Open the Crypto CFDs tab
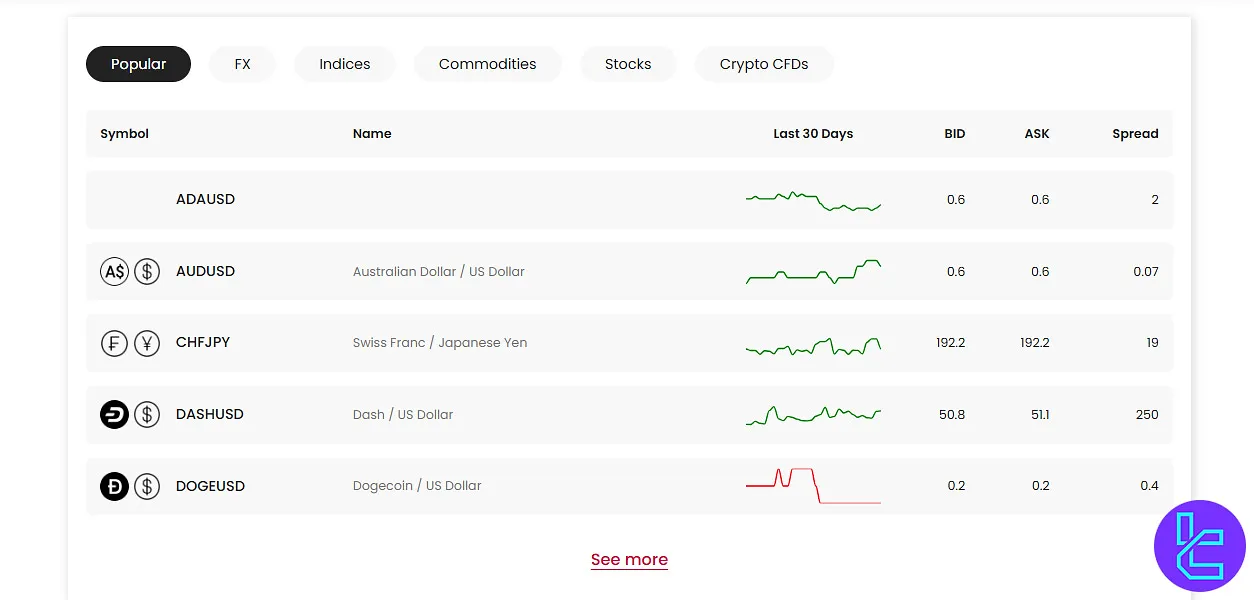The height and width of the screenshot is (600, 1254). (763, 64)
